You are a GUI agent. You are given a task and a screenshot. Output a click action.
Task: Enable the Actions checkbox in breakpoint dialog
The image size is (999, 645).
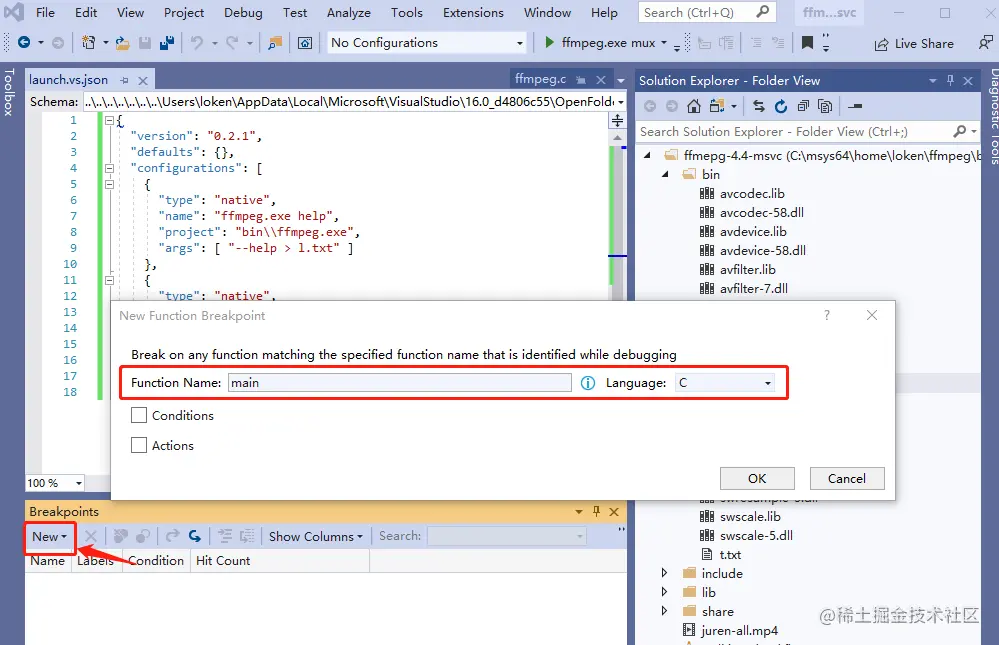[139, 445]
